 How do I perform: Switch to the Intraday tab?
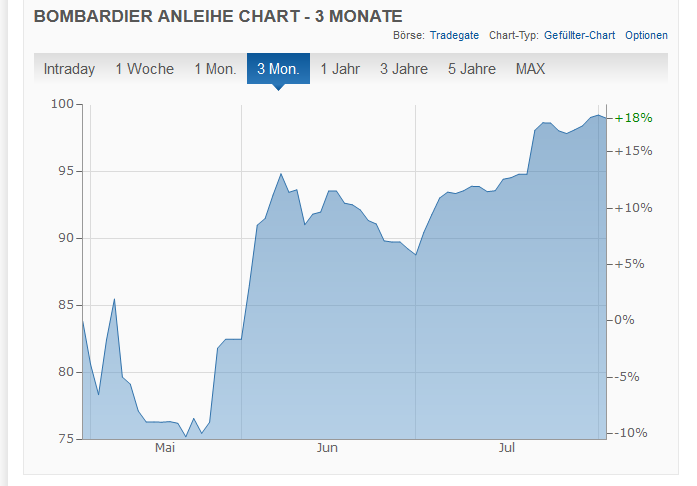pyautogui.click(x=69, y=69)
